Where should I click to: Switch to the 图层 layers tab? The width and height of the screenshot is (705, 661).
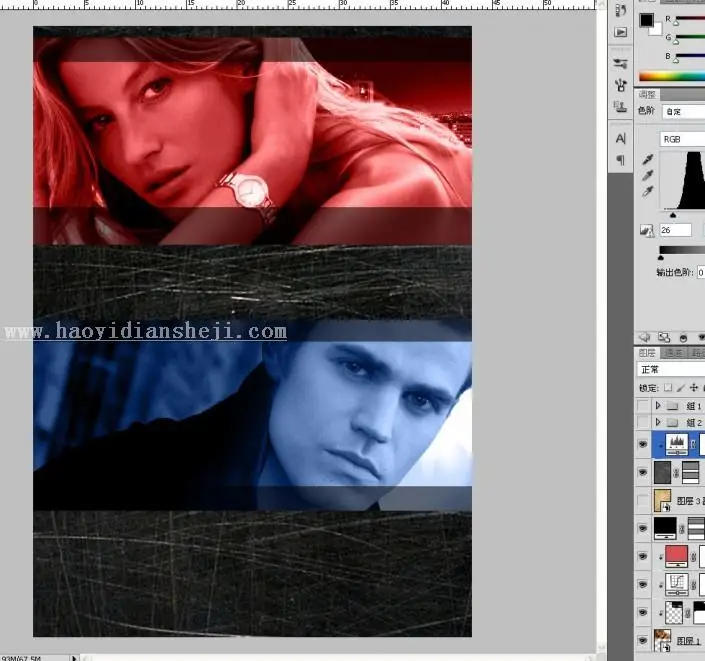click(647, 353)
